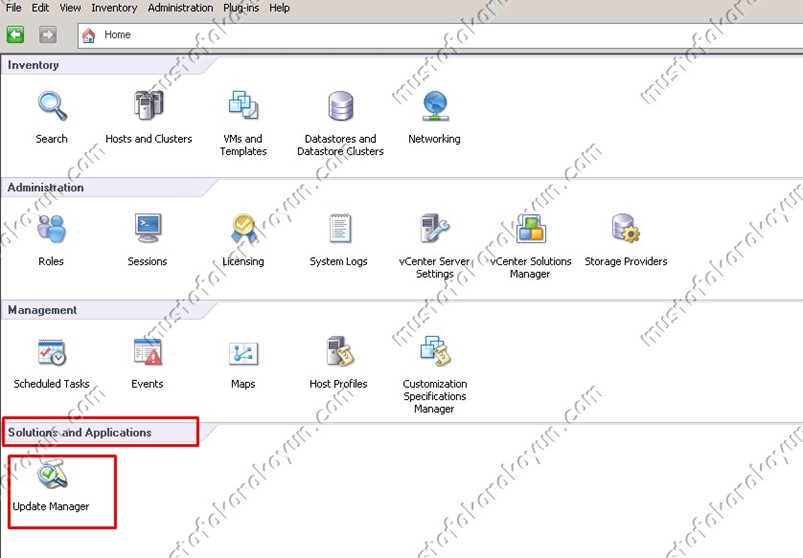
Task: Click the 'Licensing' label text
Action: pyautogui.click(x=243, y=261)
